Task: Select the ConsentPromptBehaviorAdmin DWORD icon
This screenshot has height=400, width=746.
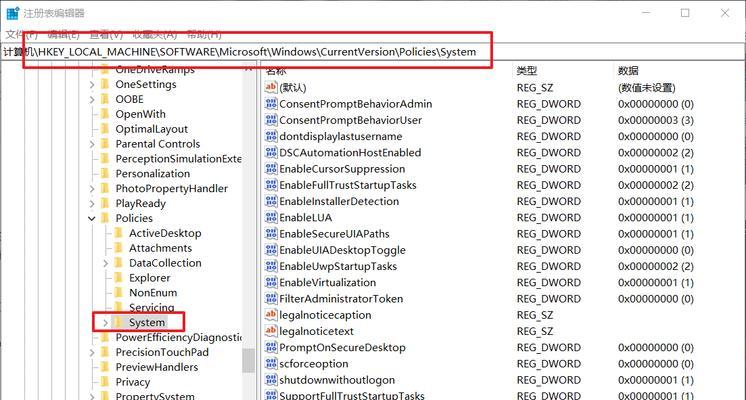Action: [271, 103]
